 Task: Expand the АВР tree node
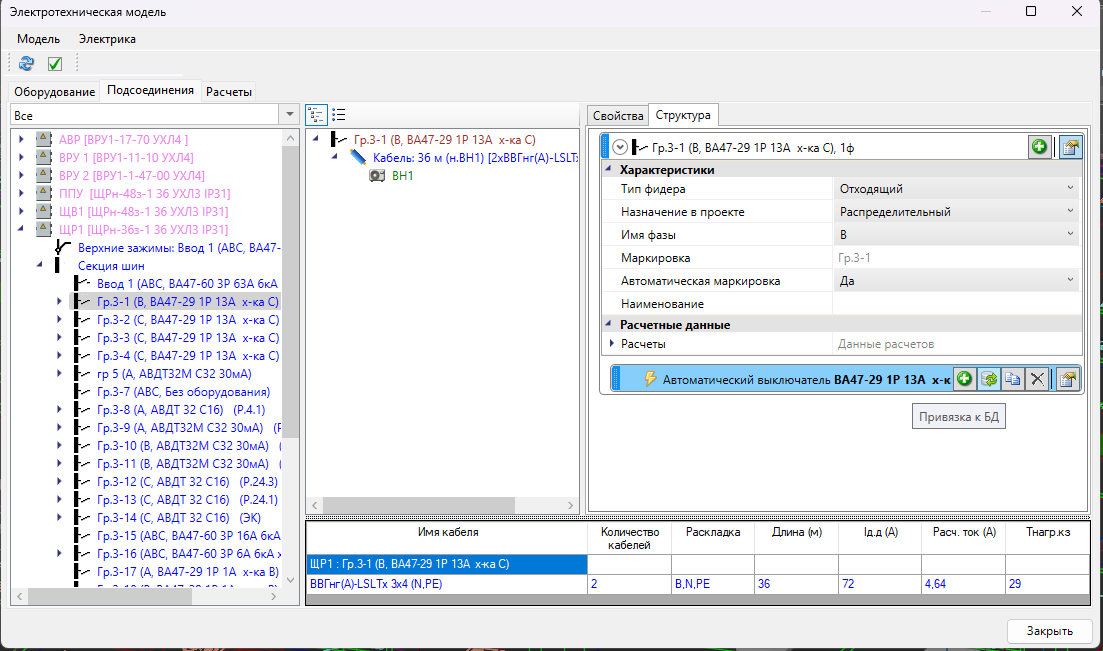tap(21, 139)
